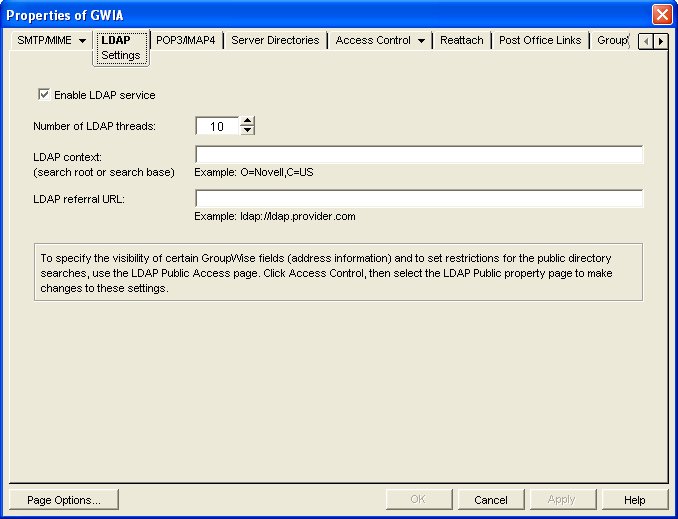Click the LDAP referral URL field
This screenshot has height=519, width=678.
click(x=419, y=199)
